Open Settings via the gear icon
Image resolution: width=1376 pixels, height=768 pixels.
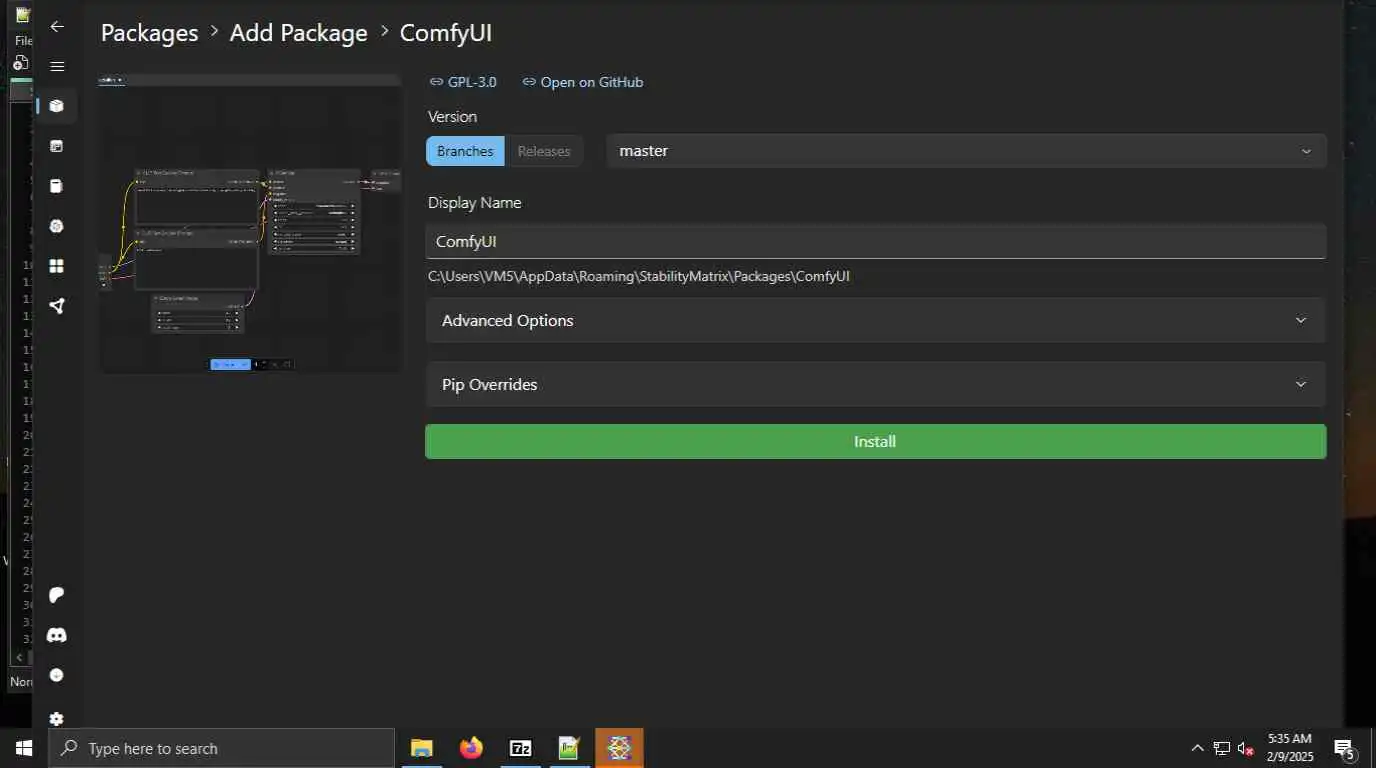[57, 718]
